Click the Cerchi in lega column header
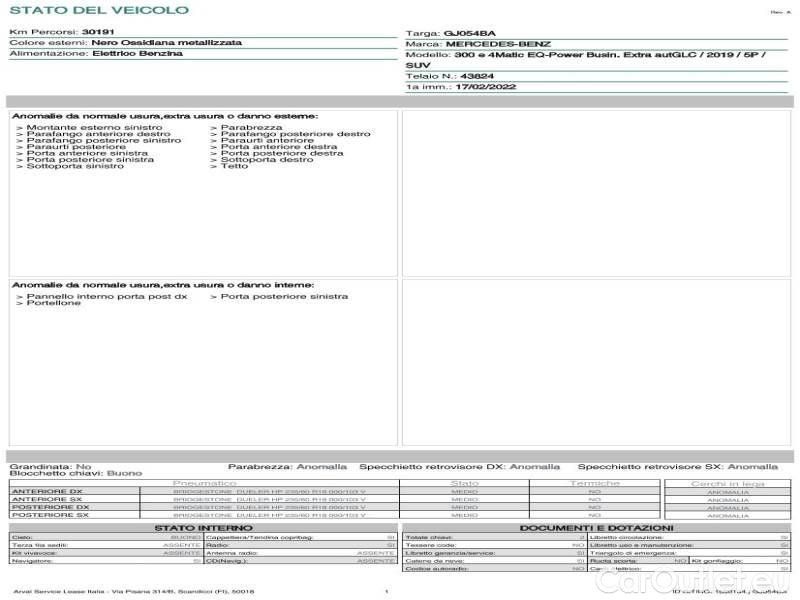This screenshot has height=600, width=800. (x=727, y=483)
